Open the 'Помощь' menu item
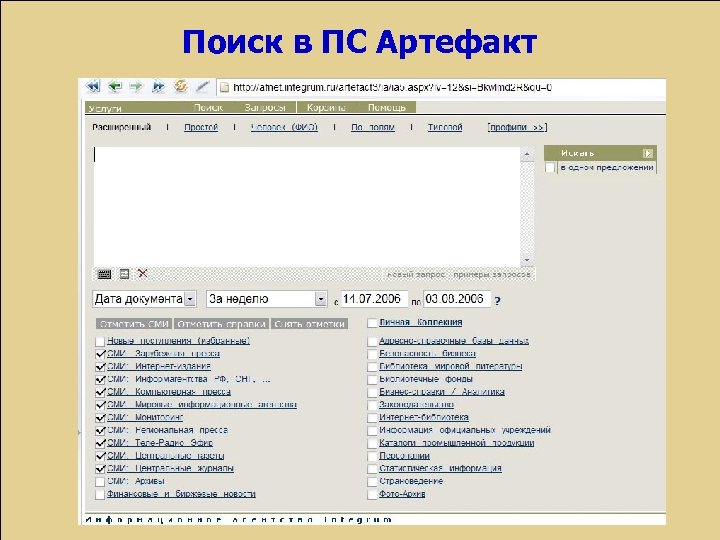The image size is (720, 540). pyautogui.click(x=387, y=107)
